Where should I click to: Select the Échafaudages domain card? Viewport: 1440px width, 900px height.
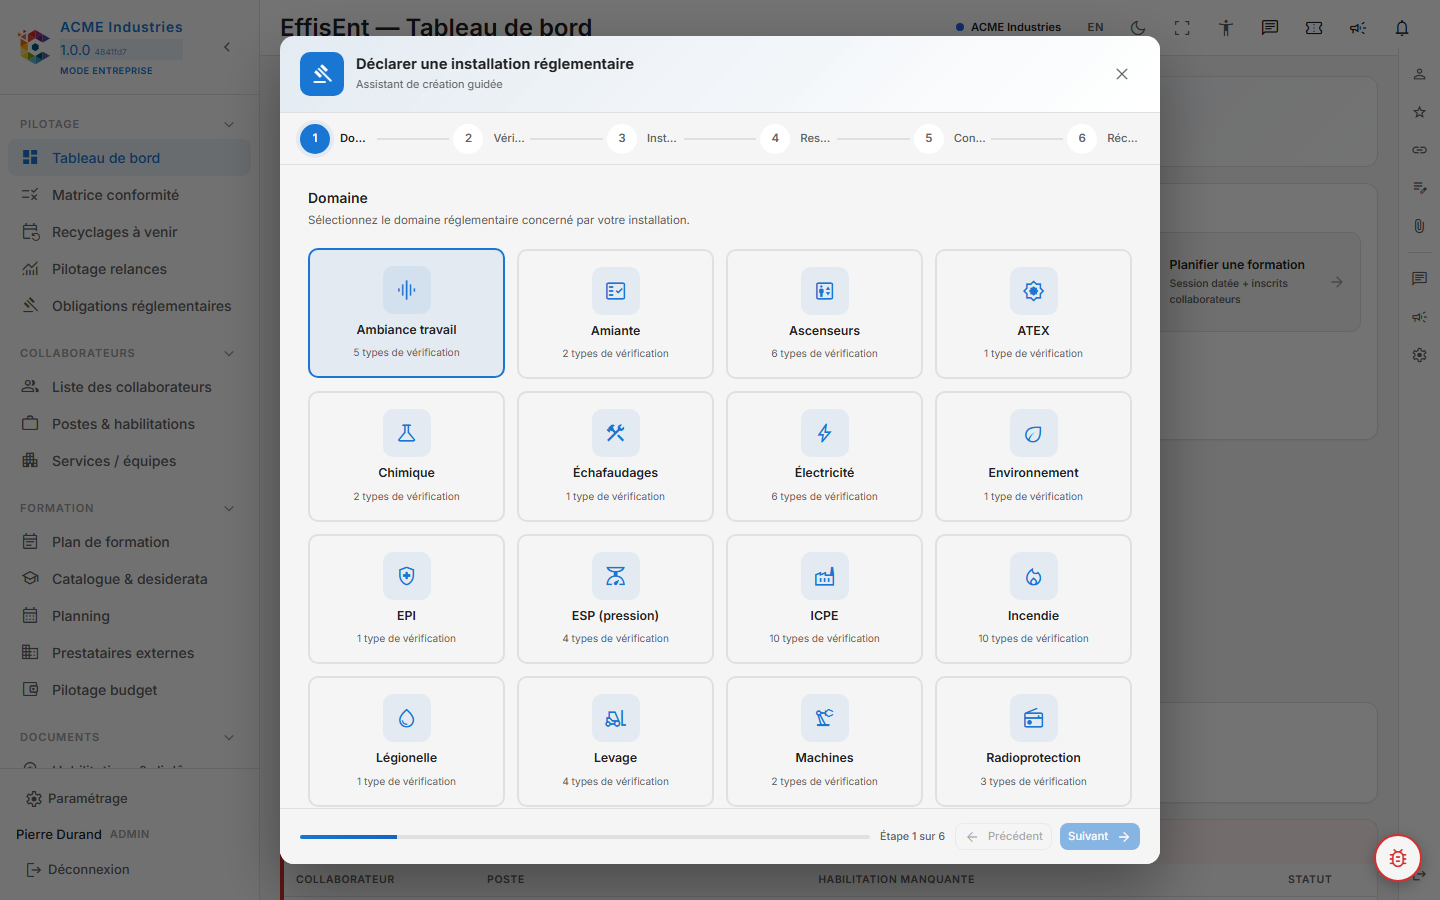point(615,456)
